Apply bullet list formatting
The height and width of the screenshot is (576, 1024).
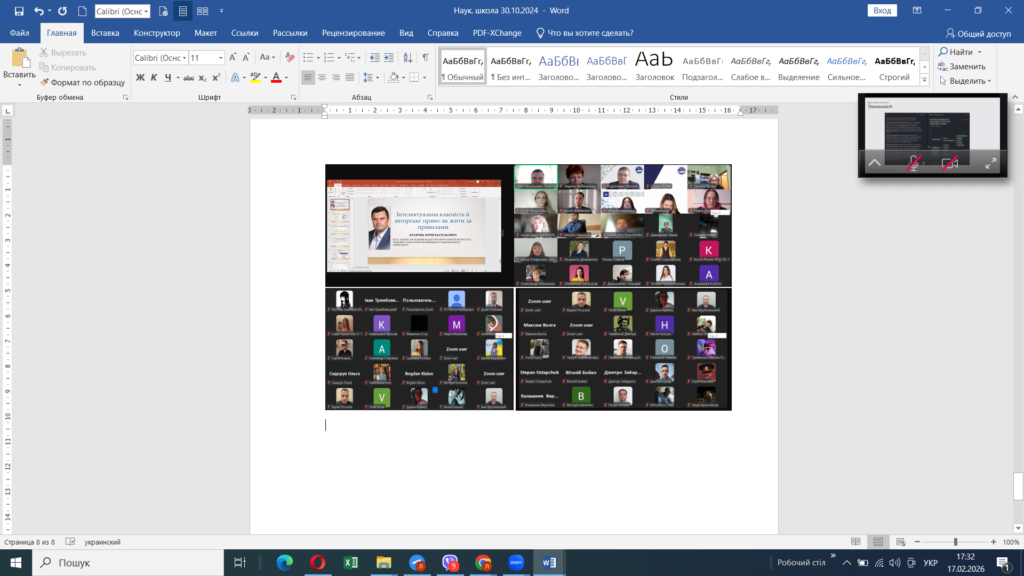pyautogui.click(x=309, y=57)
